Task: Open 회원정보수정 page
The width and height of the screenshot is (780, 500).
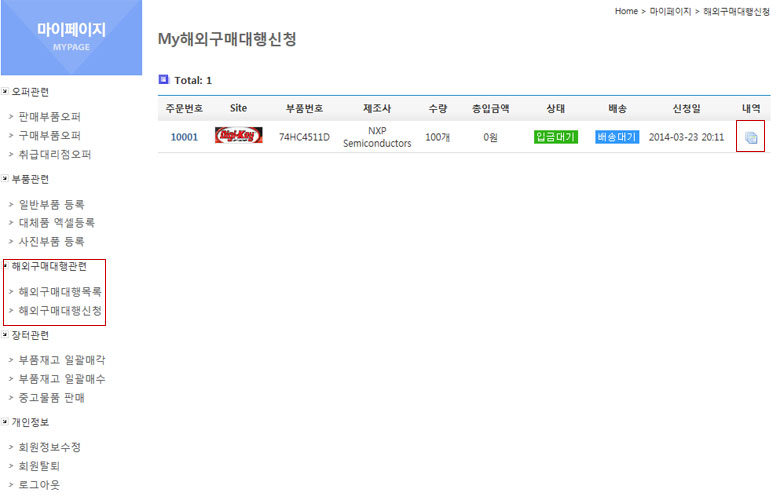Action: 49,447
